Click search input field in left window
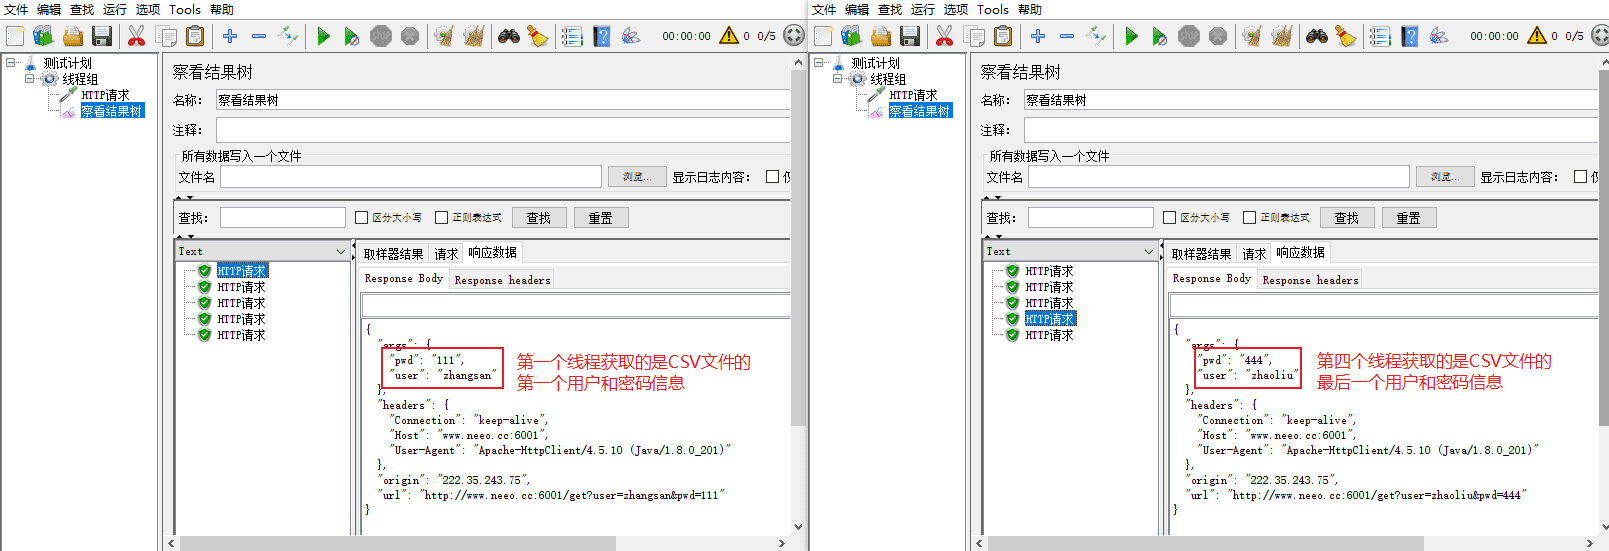The width and height of the screenshot is (1609, 551). tap(283, 218)
